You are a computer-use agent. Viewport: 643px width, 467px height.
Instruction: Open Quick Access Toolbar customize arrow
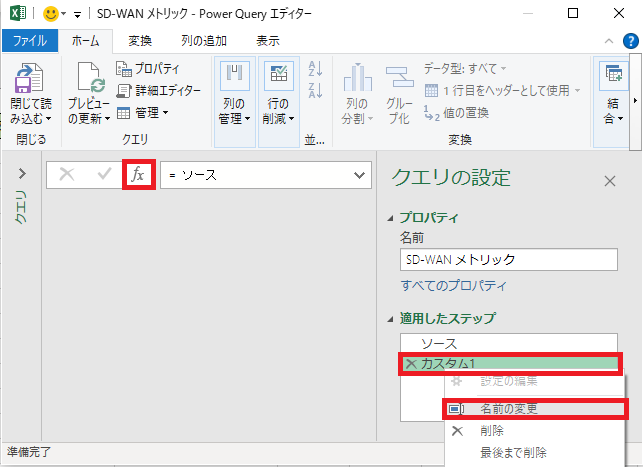[77, 15]
